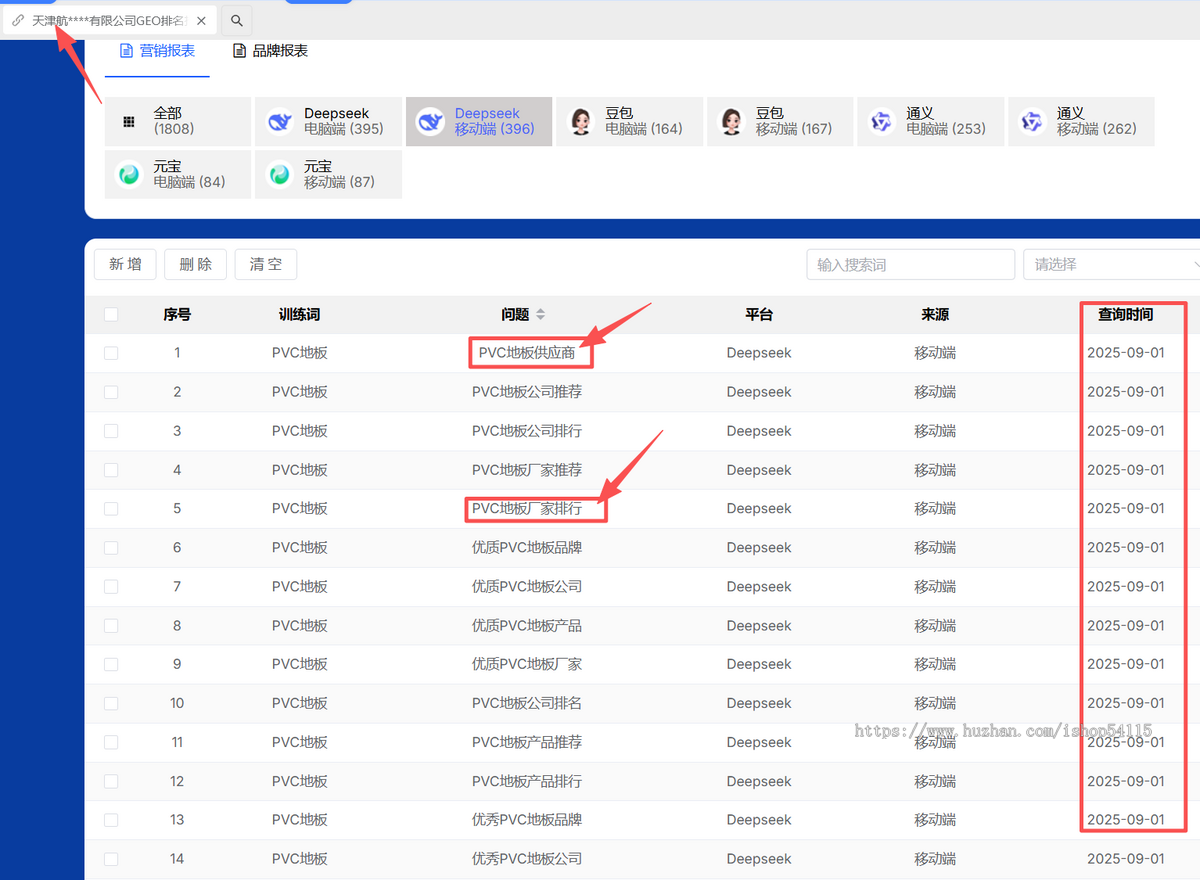Viewport: 1200px width, 880px height.
Task: Select Deepseek 电脑端 (395) filter
Action: (x=329, y=122)
